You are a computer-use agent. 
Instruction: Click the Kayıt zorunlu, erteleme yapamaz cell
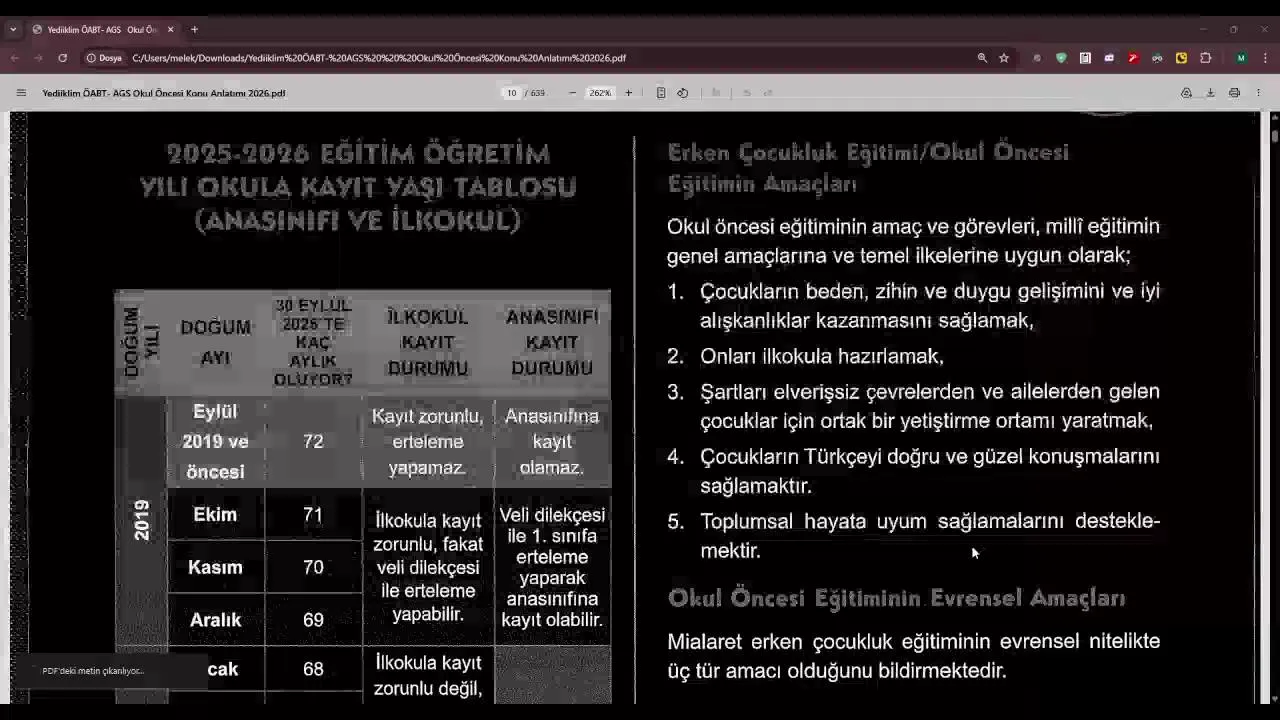(x=428, y=441)
